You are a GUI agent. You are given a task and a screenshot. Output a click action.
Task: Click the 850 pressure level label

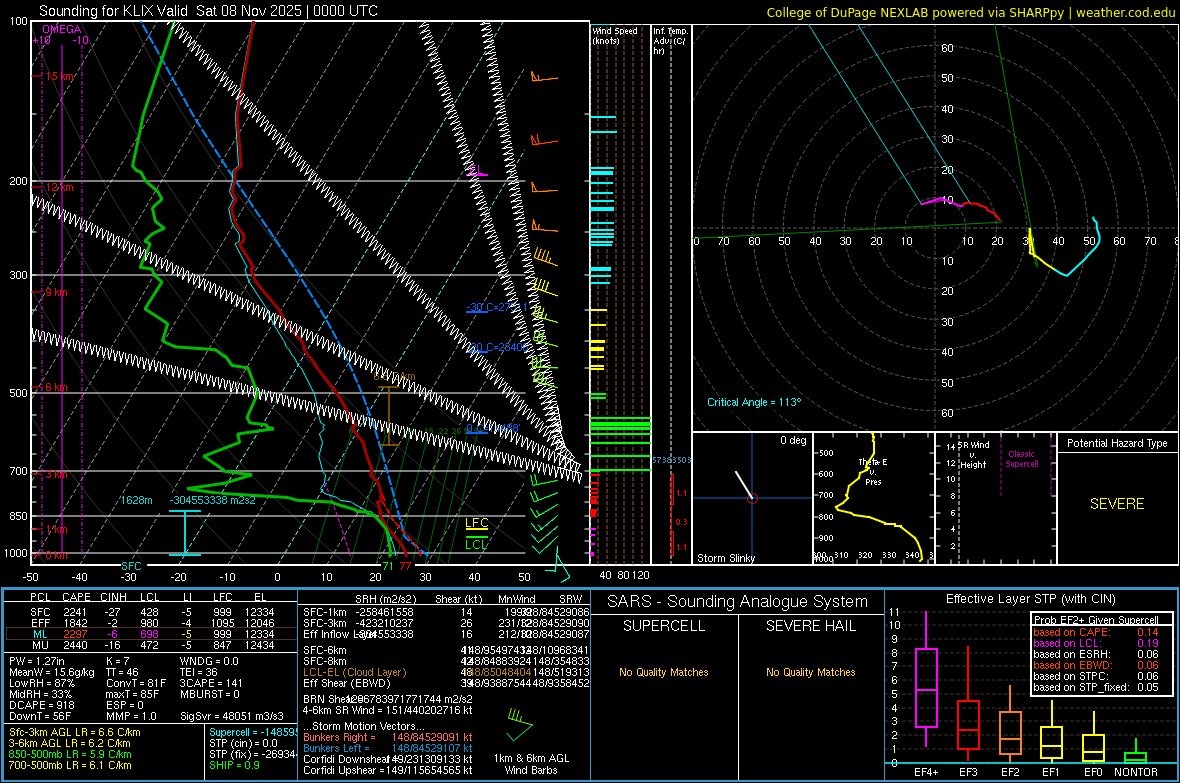pos(18,516)
